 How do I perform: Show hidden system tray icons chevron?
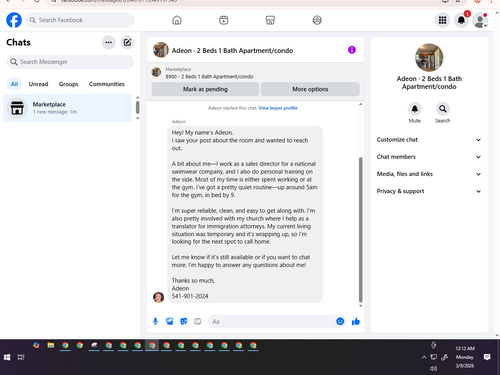pyautogui.click(x=424, y=357)
